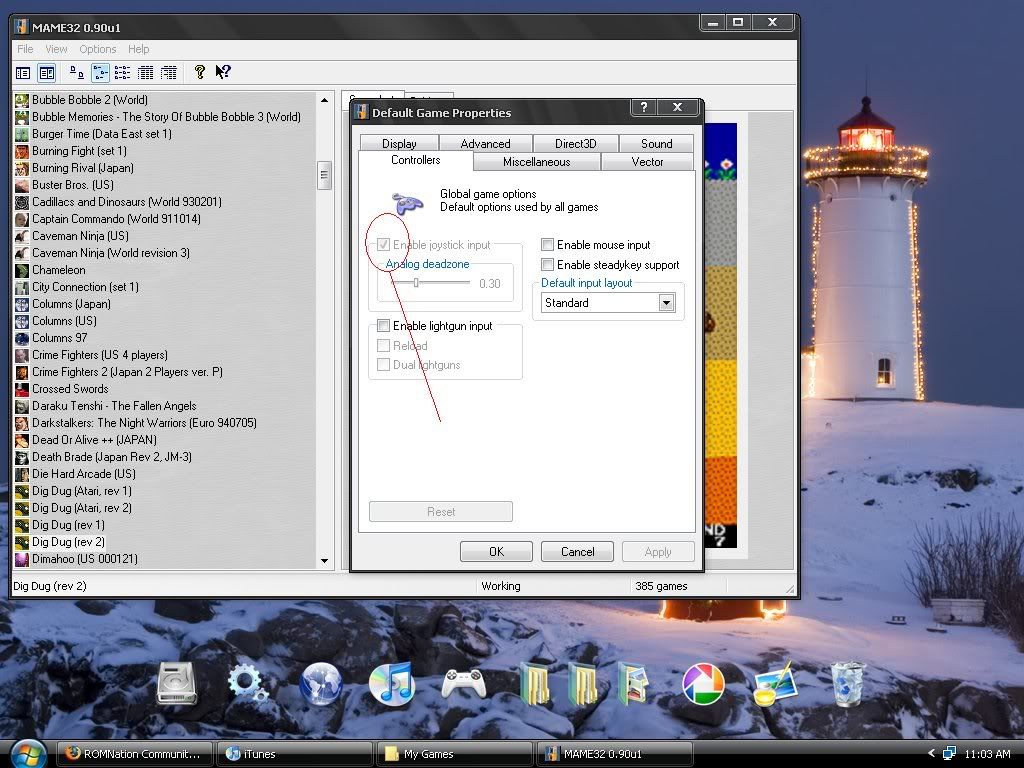
Task: Enable steadykey support checkbox
Action: point(547,264)
